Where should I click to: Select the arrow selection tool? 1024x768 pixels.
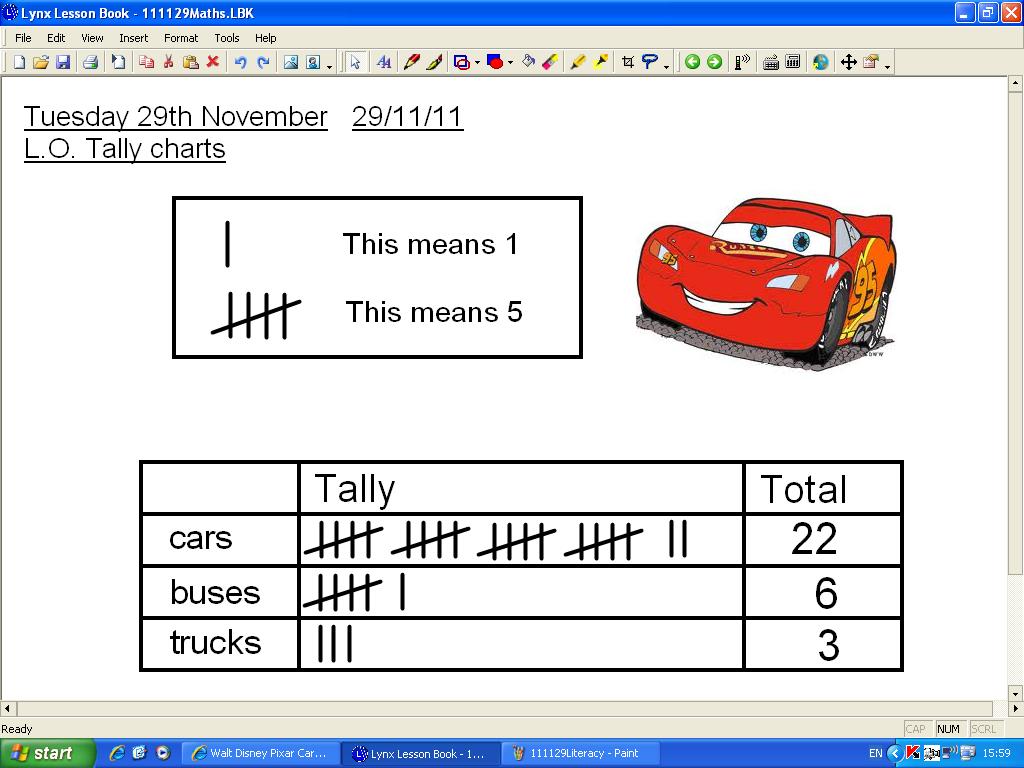[356, 62]
